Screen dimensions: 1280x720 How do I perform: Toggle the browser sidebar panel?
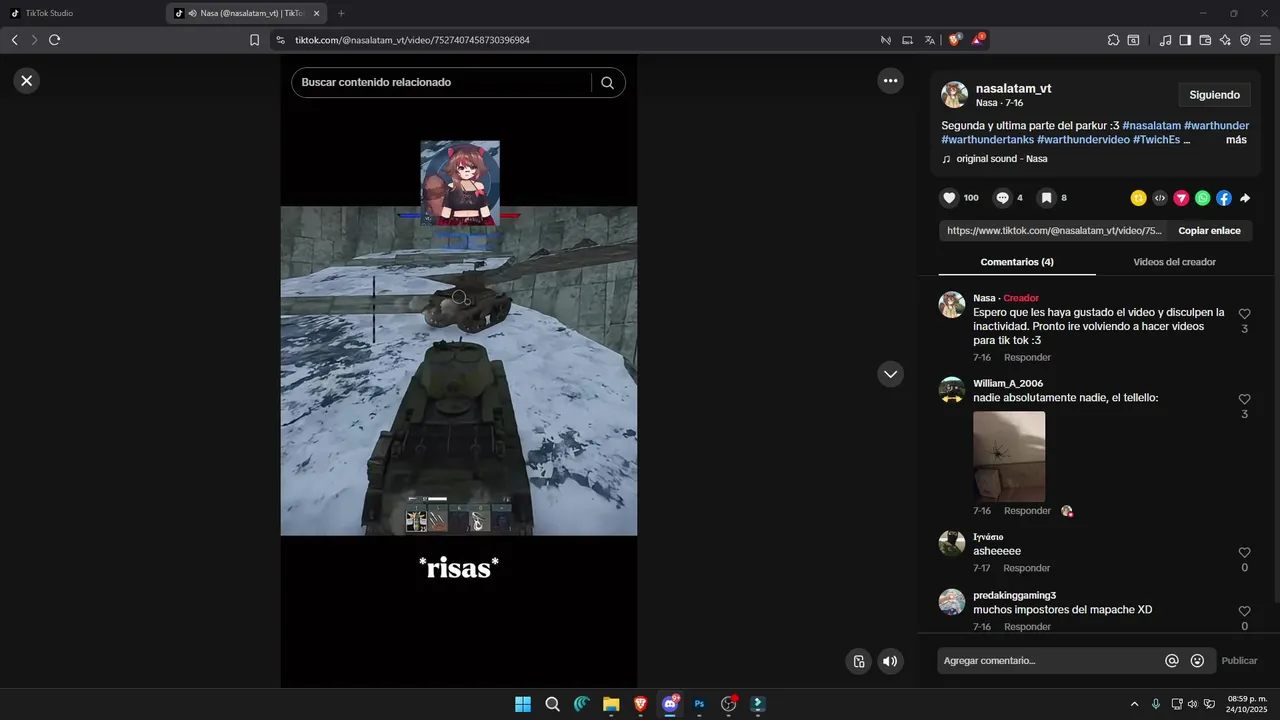(x=1185, y=40)
